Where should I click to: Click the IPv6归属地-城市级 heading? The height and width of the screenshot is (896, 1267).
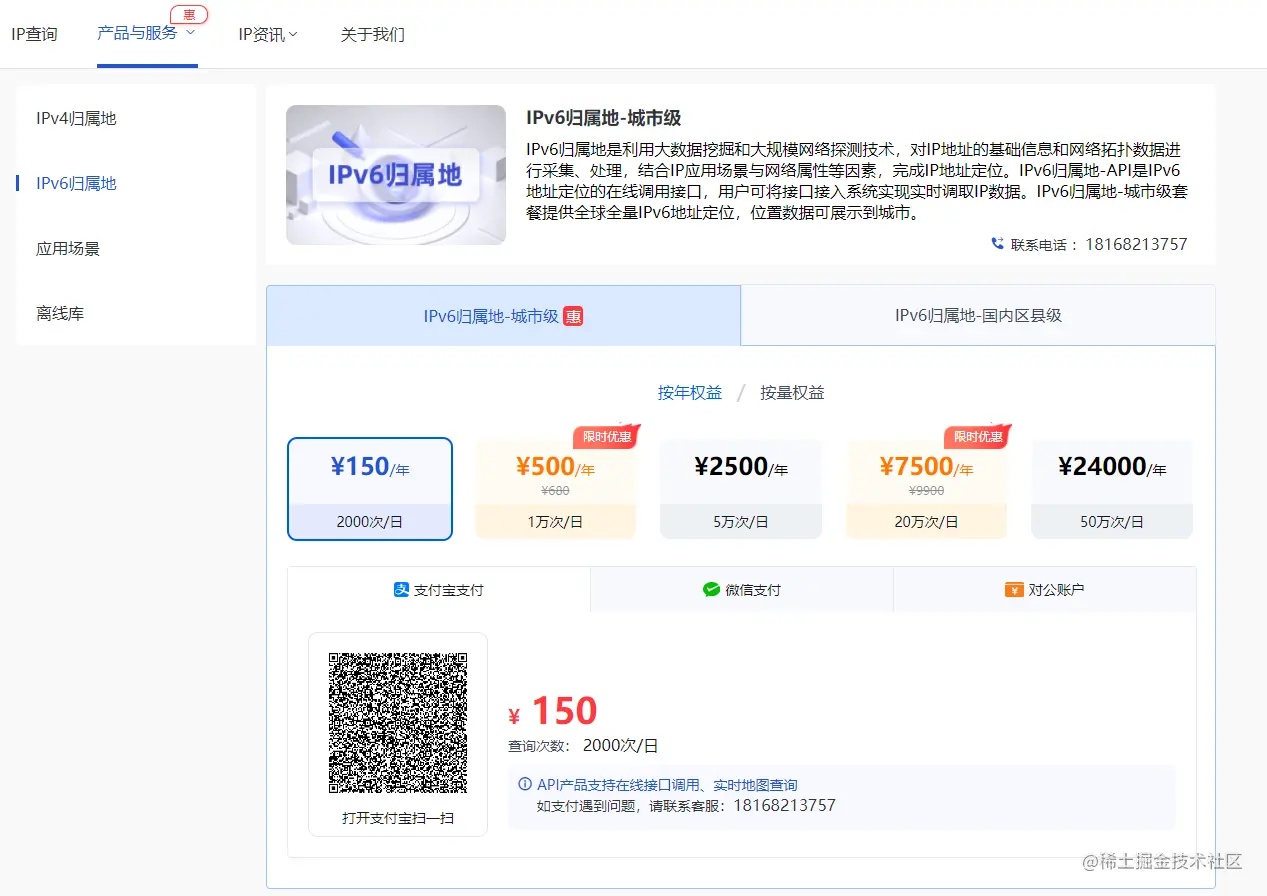[x=604, y=118]
